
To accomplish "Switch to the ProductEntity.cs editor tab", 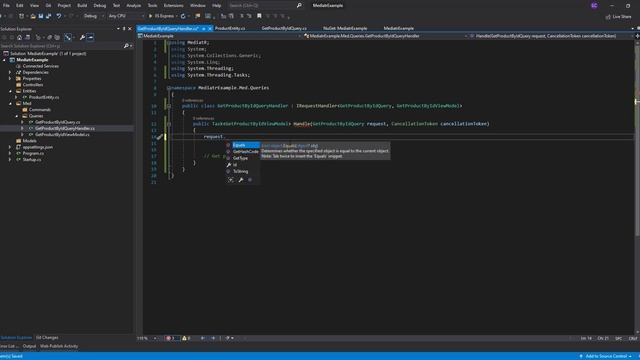I will 230,29.
